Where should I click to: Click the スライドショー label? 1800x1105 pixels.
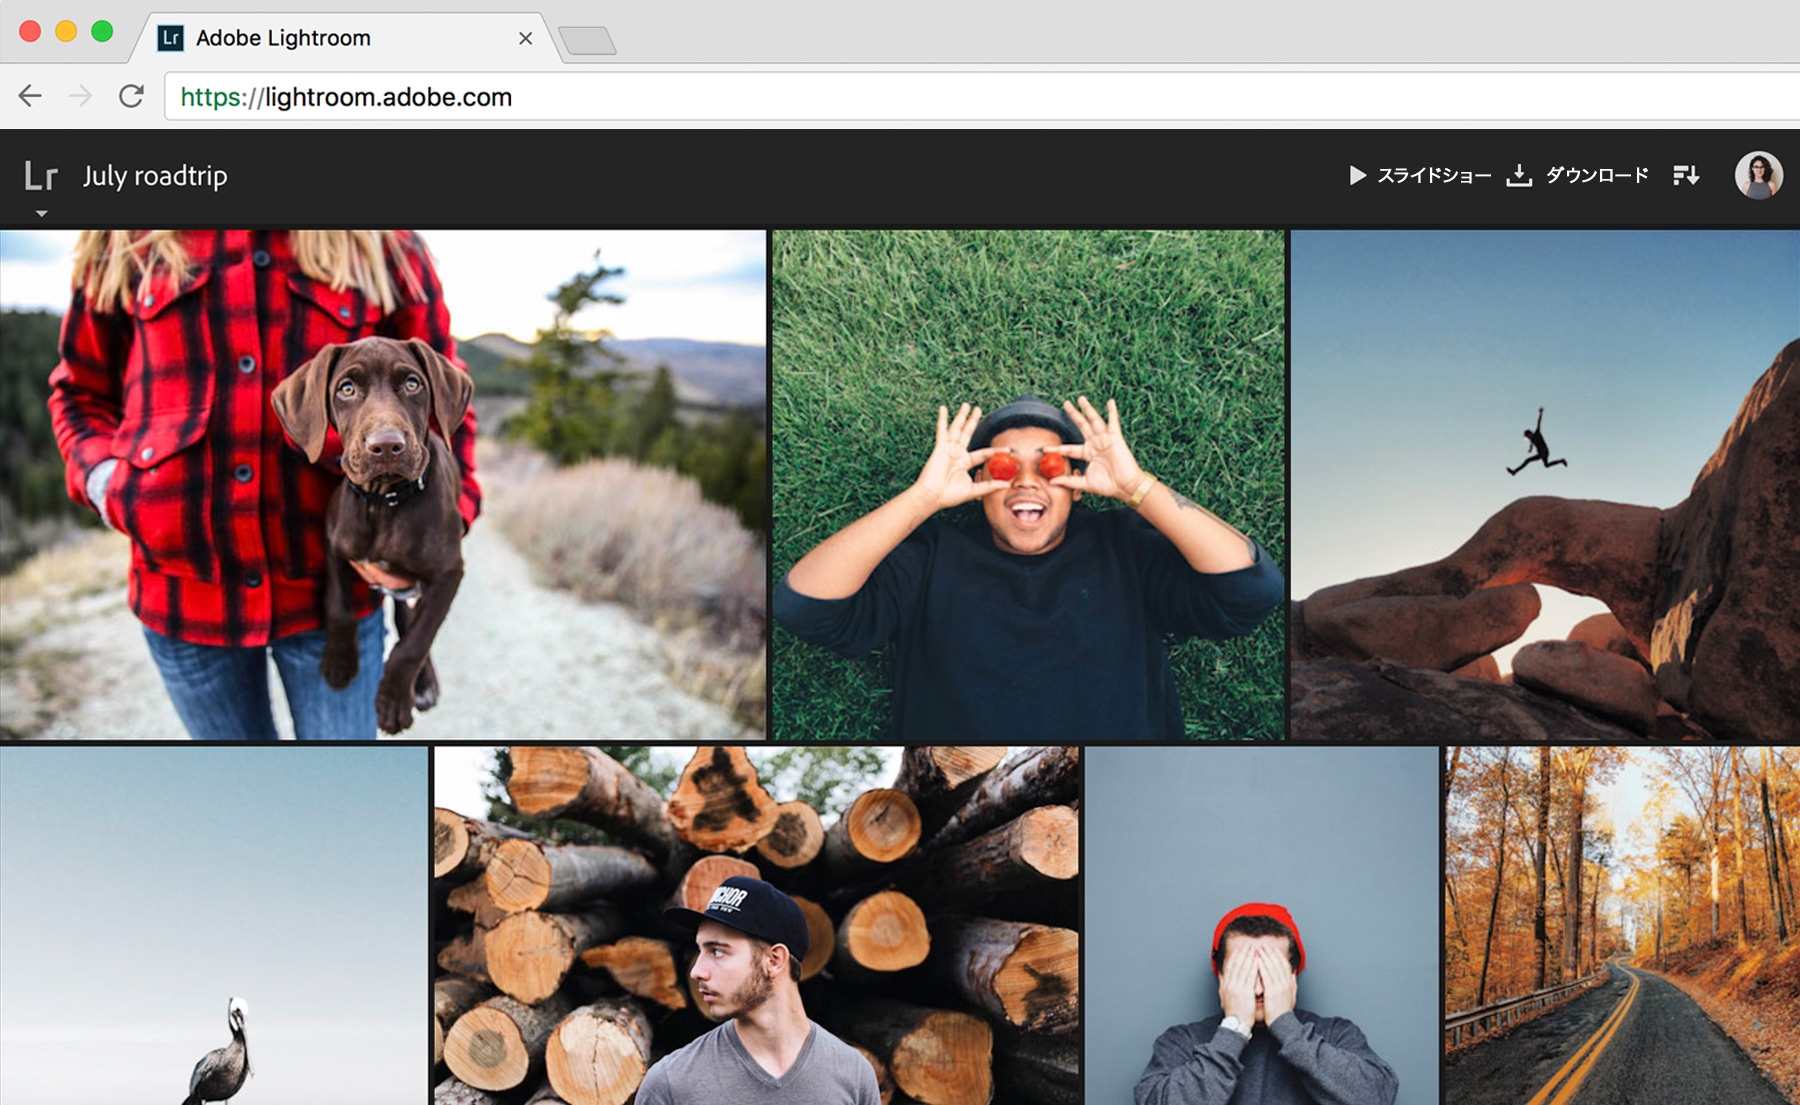click(x=1434, y=175)
